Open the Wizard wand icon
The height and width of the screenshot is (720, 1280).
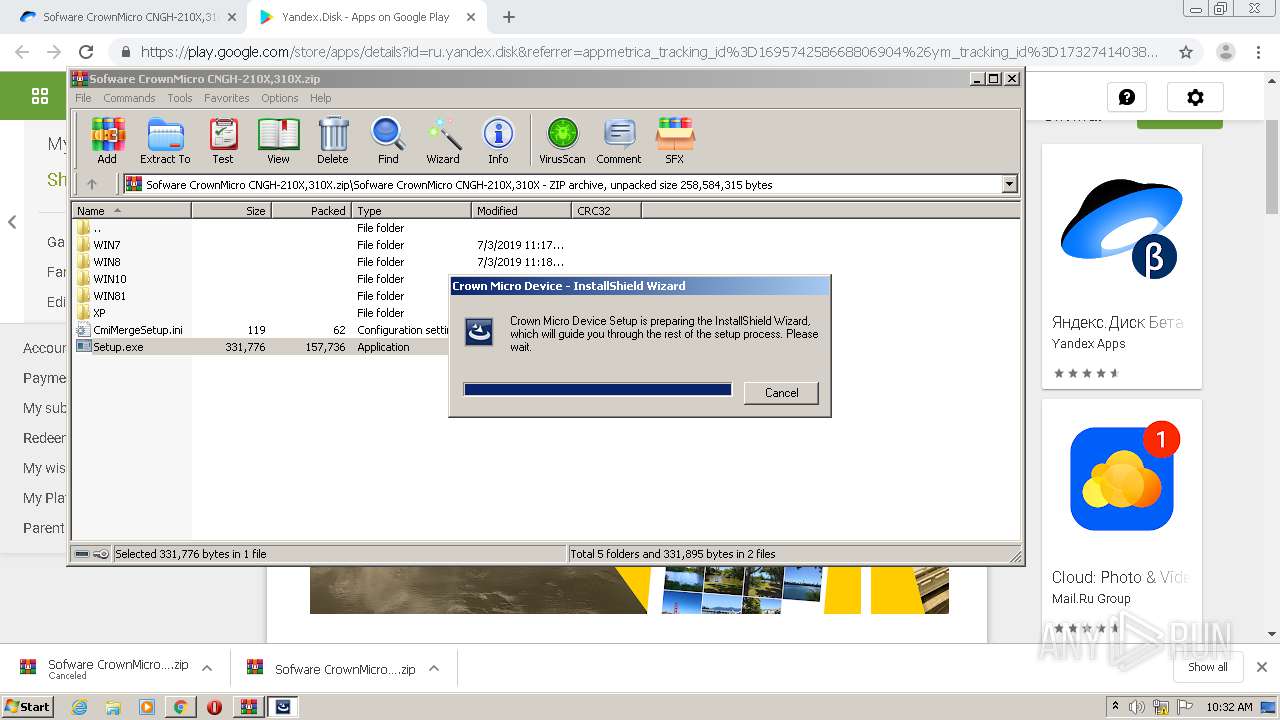click(x=443, y=140)
